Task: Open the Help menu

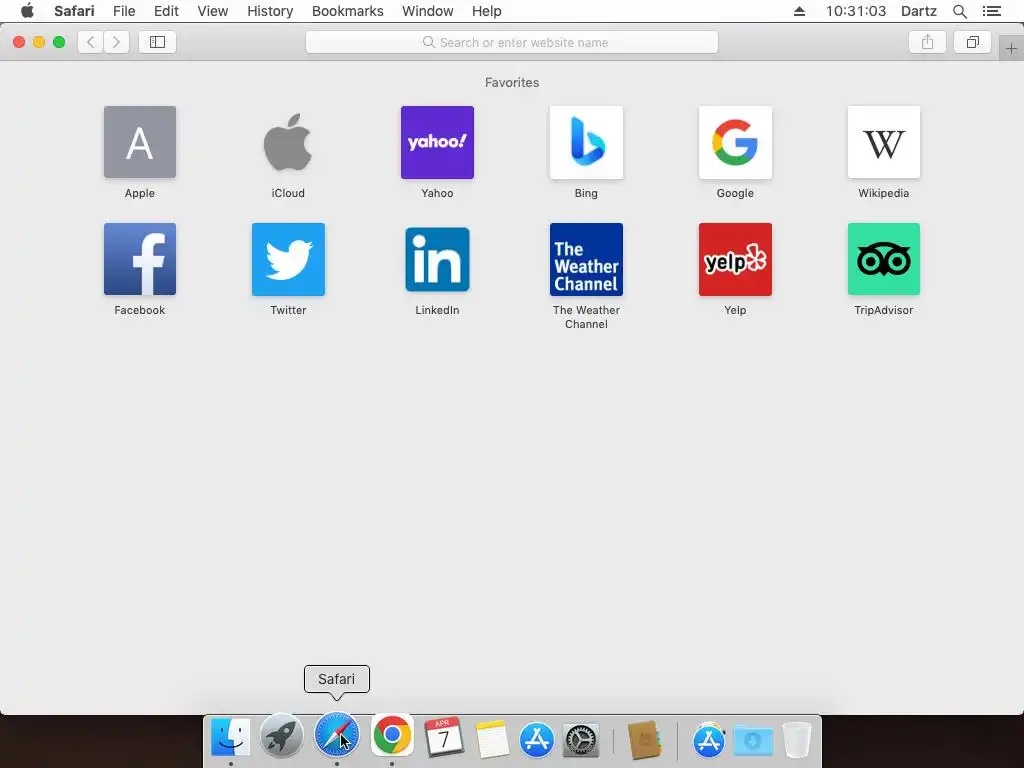Action: coord(487,11)
